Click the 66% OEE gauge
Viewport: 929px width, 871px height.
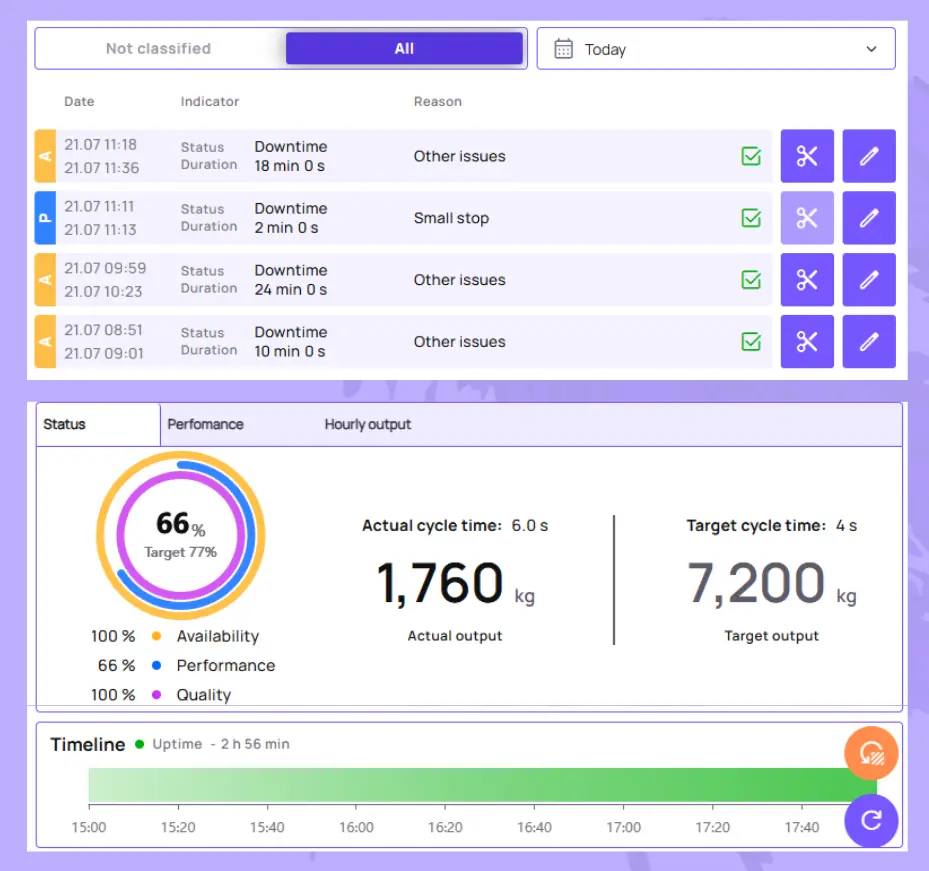[180, 535]
